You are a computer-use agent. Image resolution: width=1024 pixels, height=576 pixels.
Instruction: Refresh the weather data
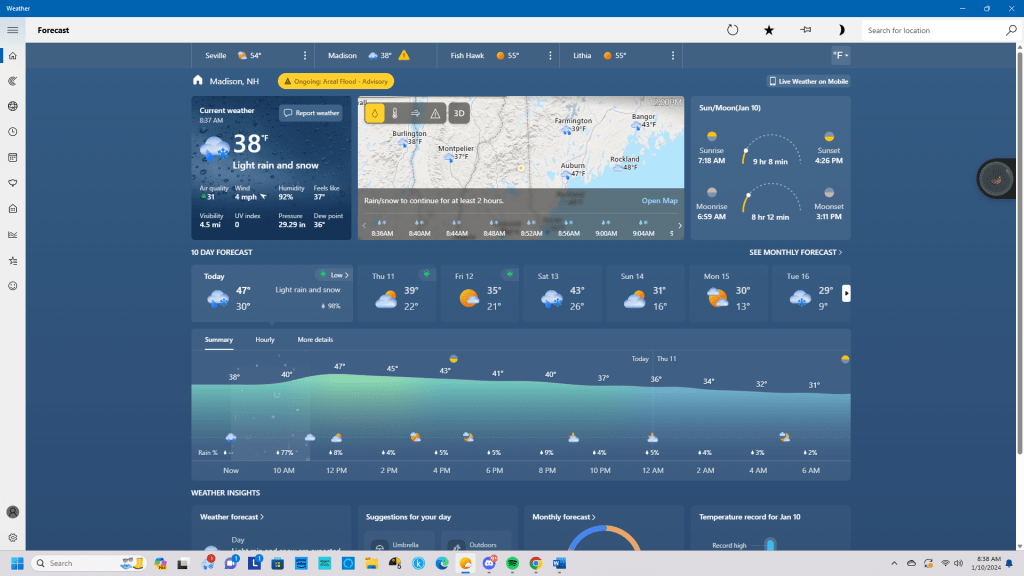(732, 30)
